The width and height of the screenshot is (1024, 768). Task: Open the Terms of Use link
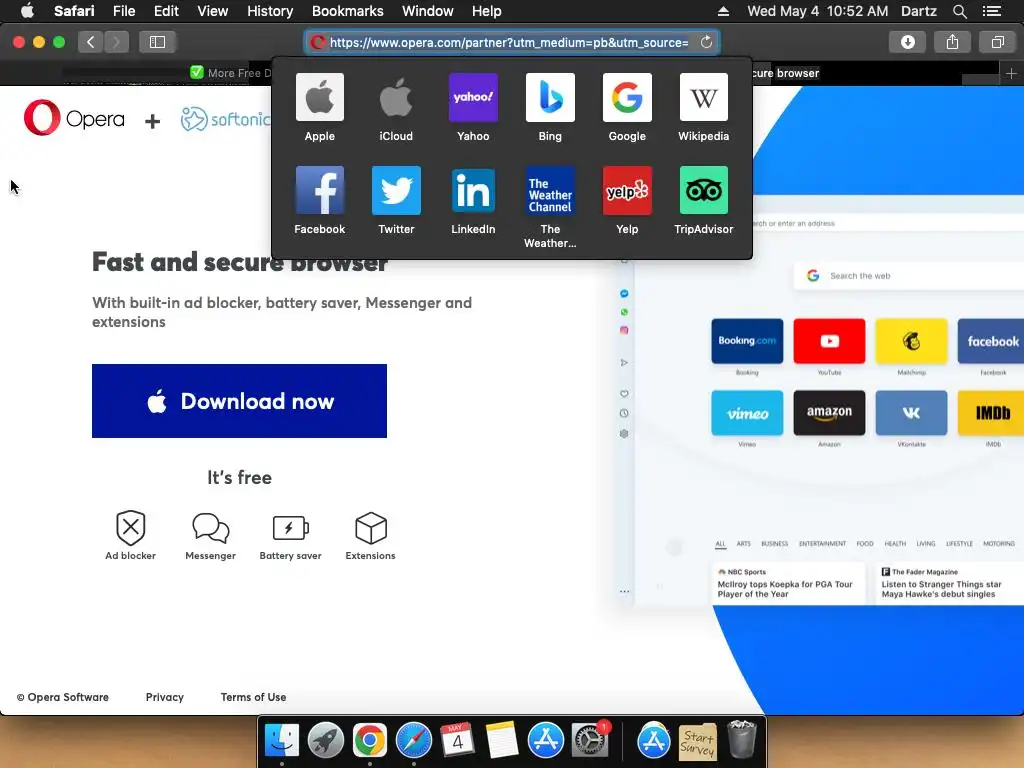pyautogui.click(x=253, y=697)
